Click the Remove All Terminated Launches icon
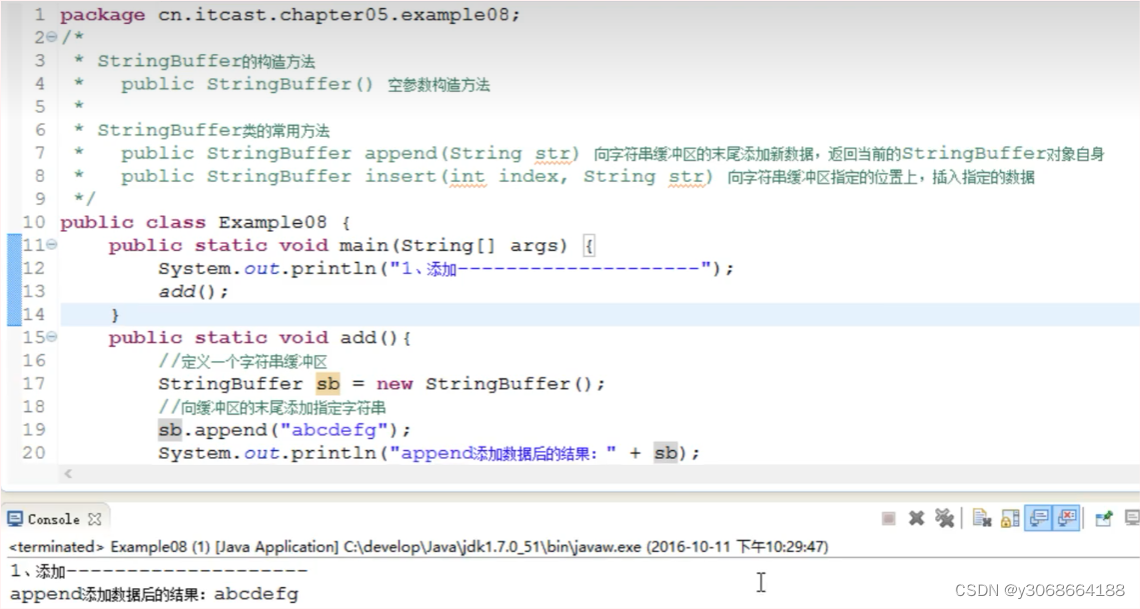 [945, 518]
